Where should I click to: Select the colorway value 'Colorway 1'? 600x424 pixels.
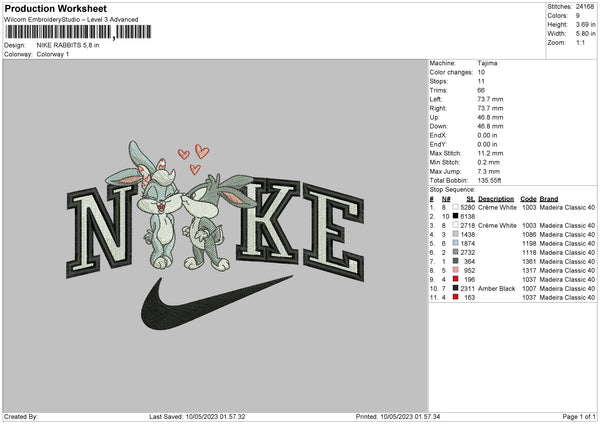[53, 54]
